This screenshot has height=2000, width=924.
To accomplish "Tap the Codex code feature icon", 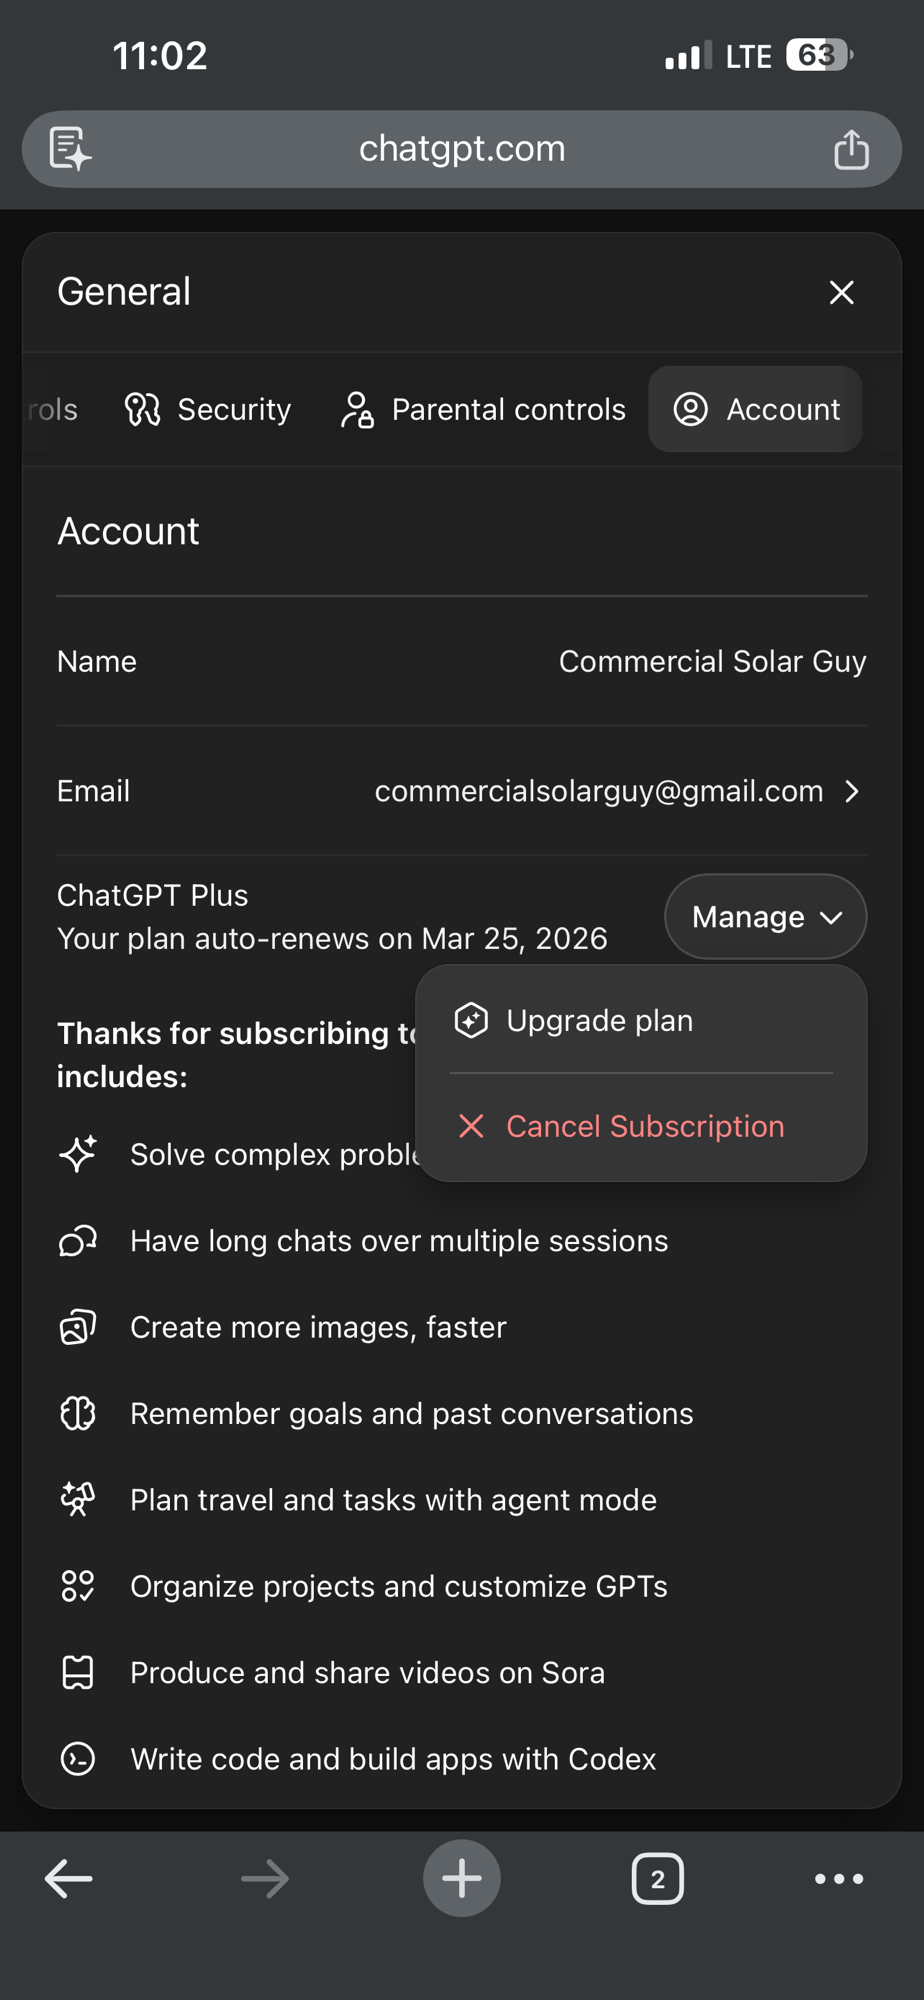I will (x=77, y=1758).
